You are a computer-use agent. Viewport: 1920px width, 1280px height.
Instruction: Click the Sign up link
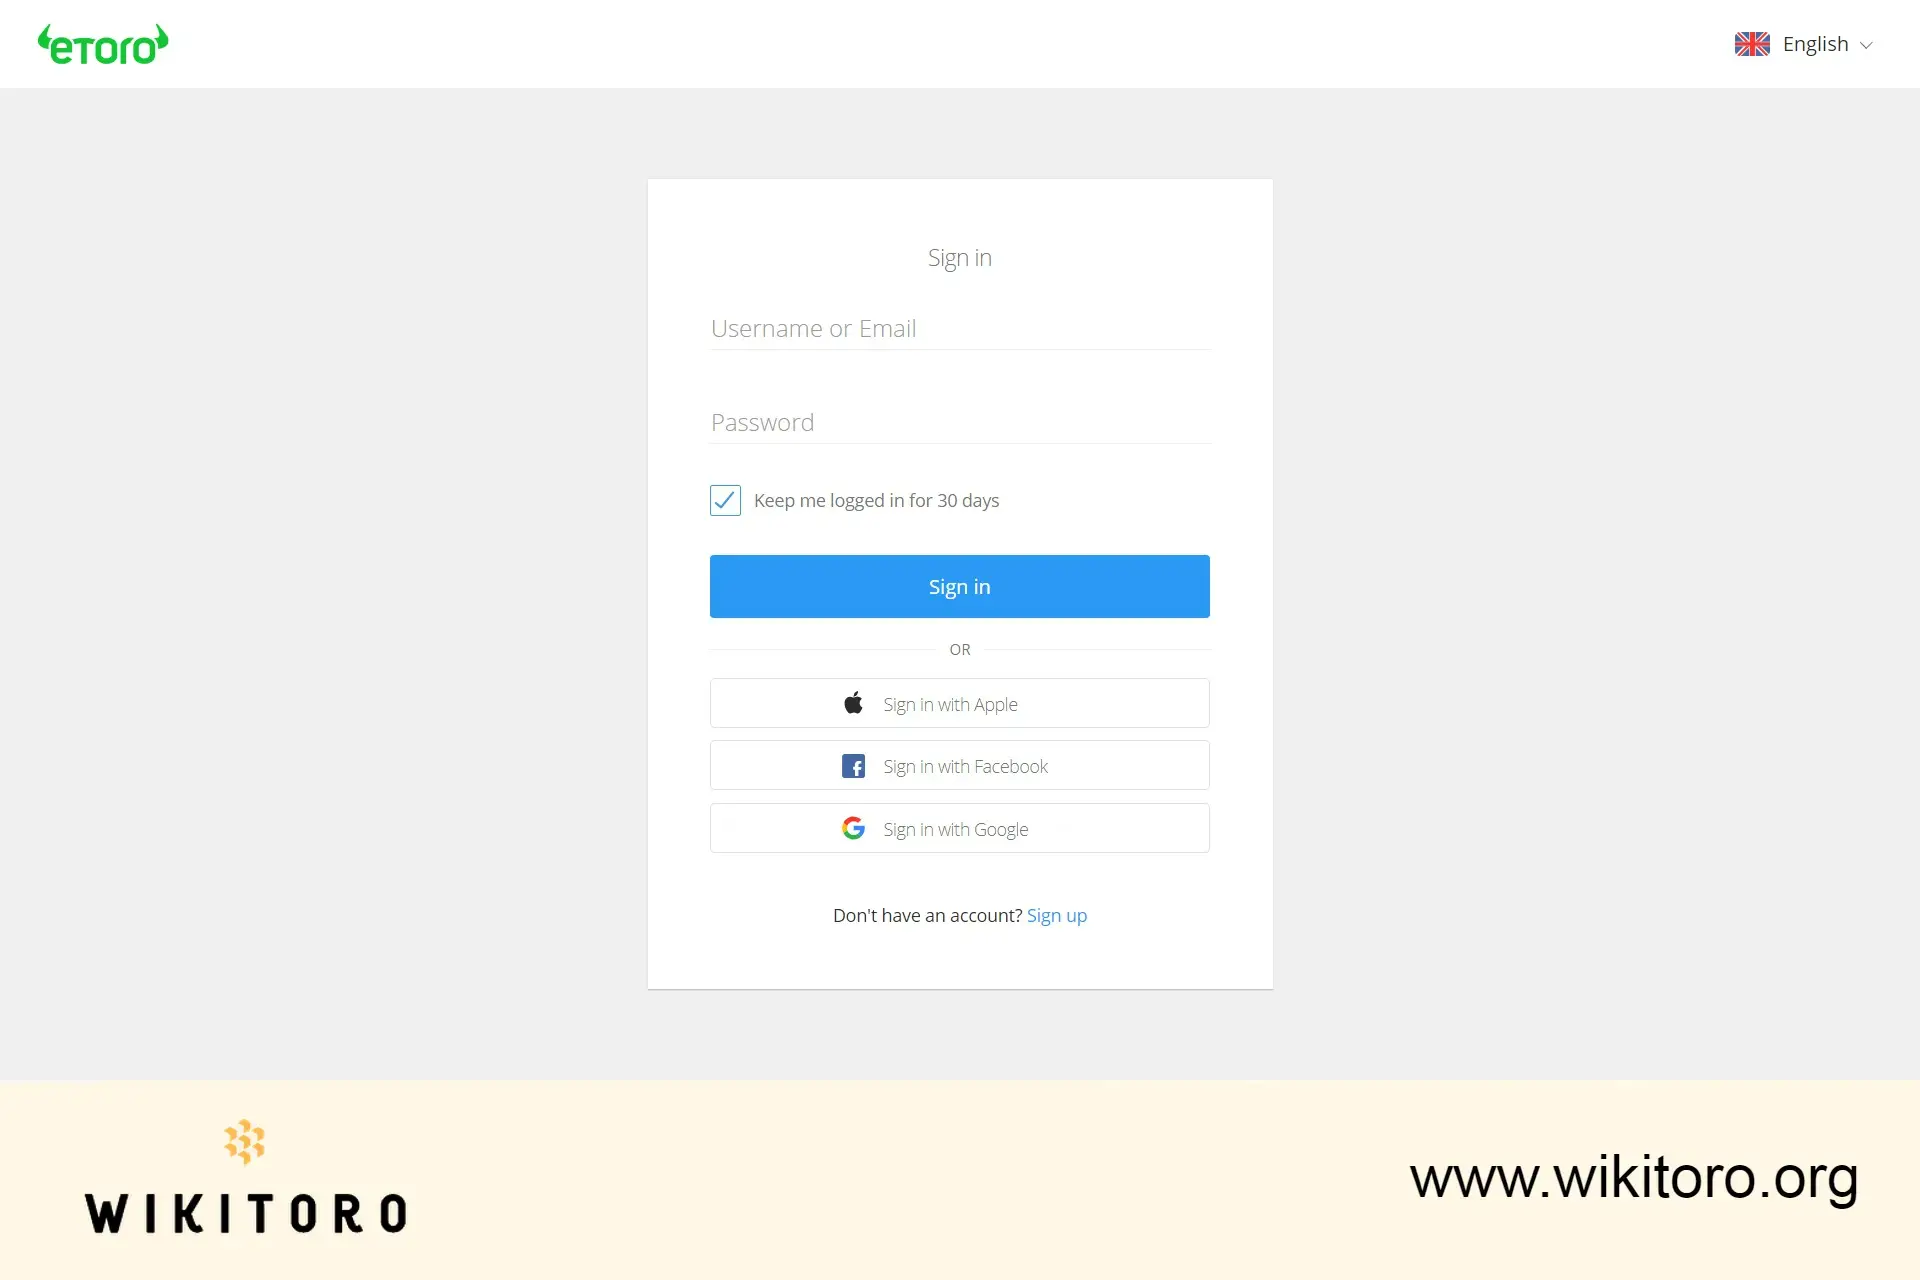pyautogui.click(x=1057, y=914)
